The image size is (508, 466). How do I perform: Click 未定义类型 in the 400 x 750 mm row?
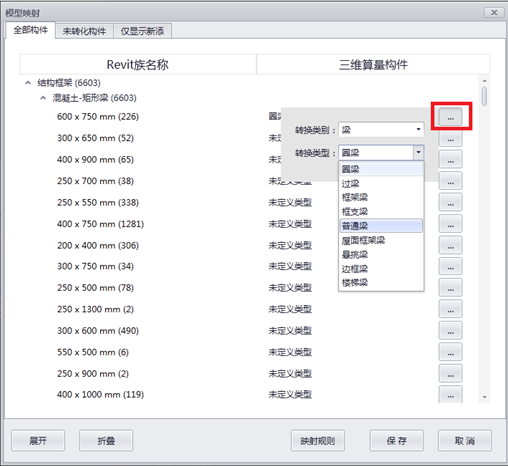tap(290, 224)
